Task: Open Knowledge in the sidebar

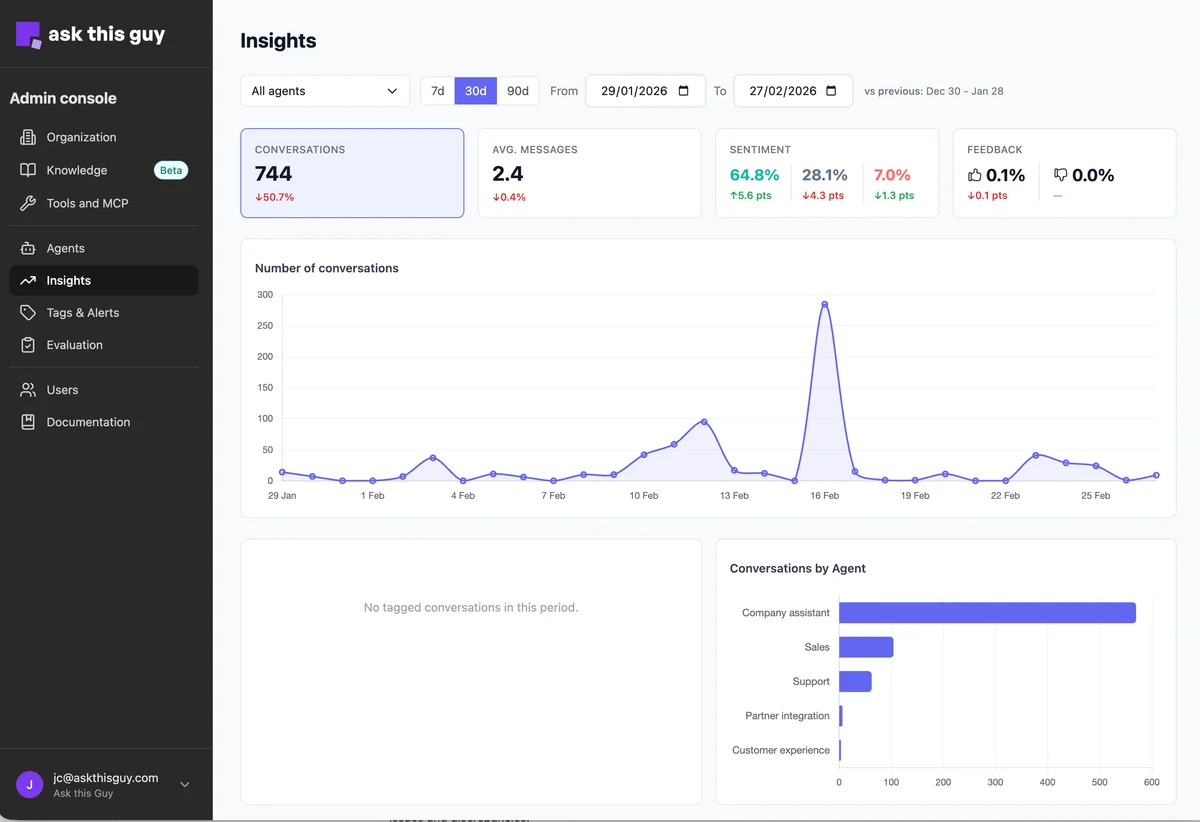Action: [104, 170]
